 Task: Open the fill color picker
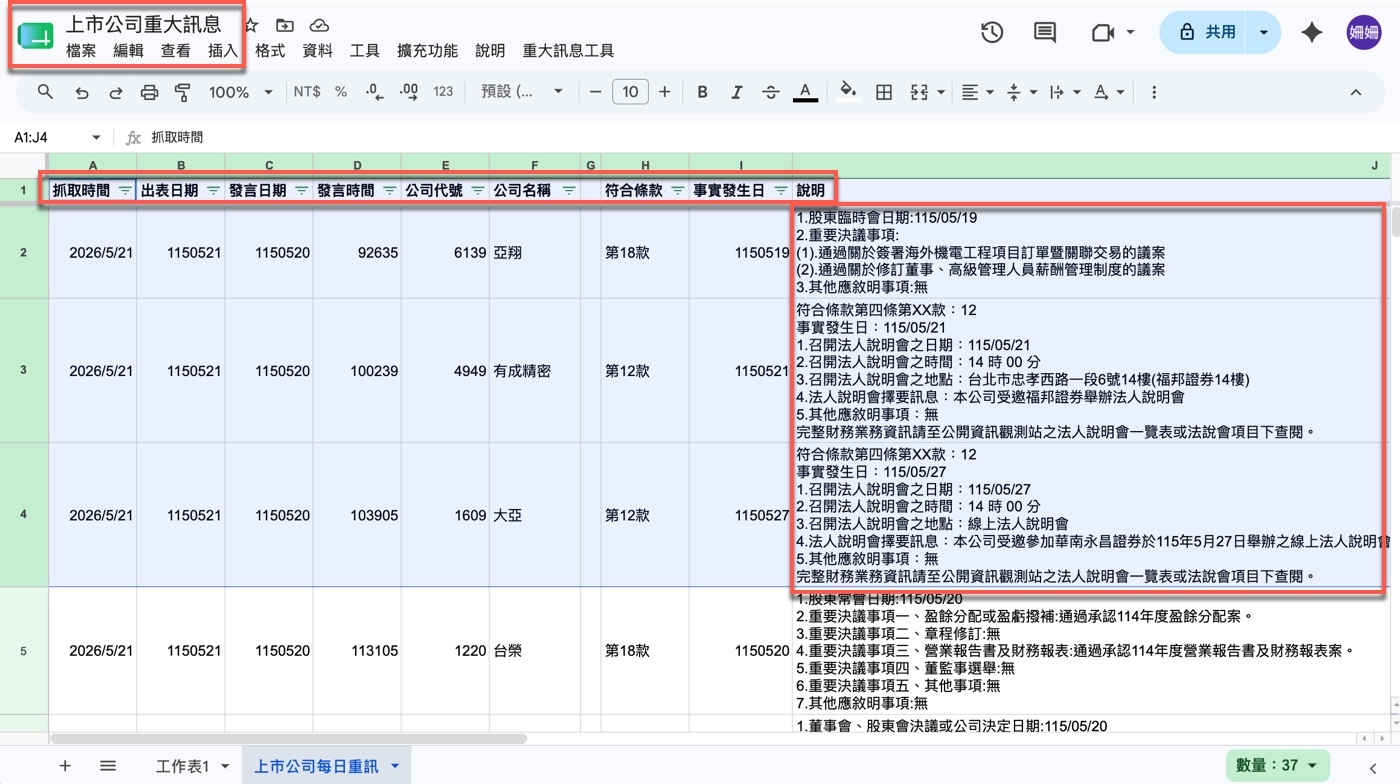[x=848, y=92]
